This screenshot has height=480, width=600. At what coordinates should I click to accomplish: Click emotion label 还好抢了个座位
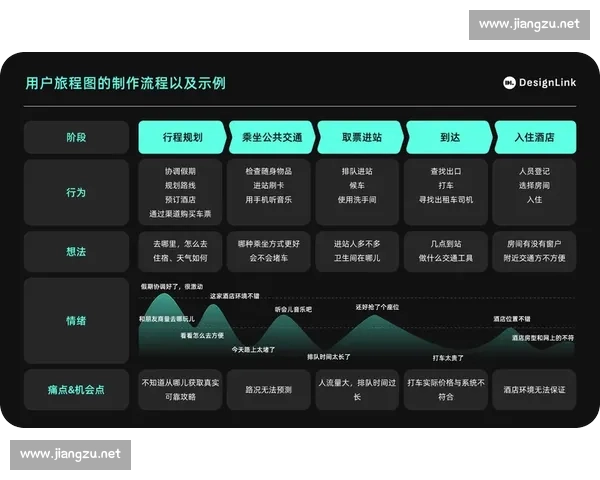(377, 307)
